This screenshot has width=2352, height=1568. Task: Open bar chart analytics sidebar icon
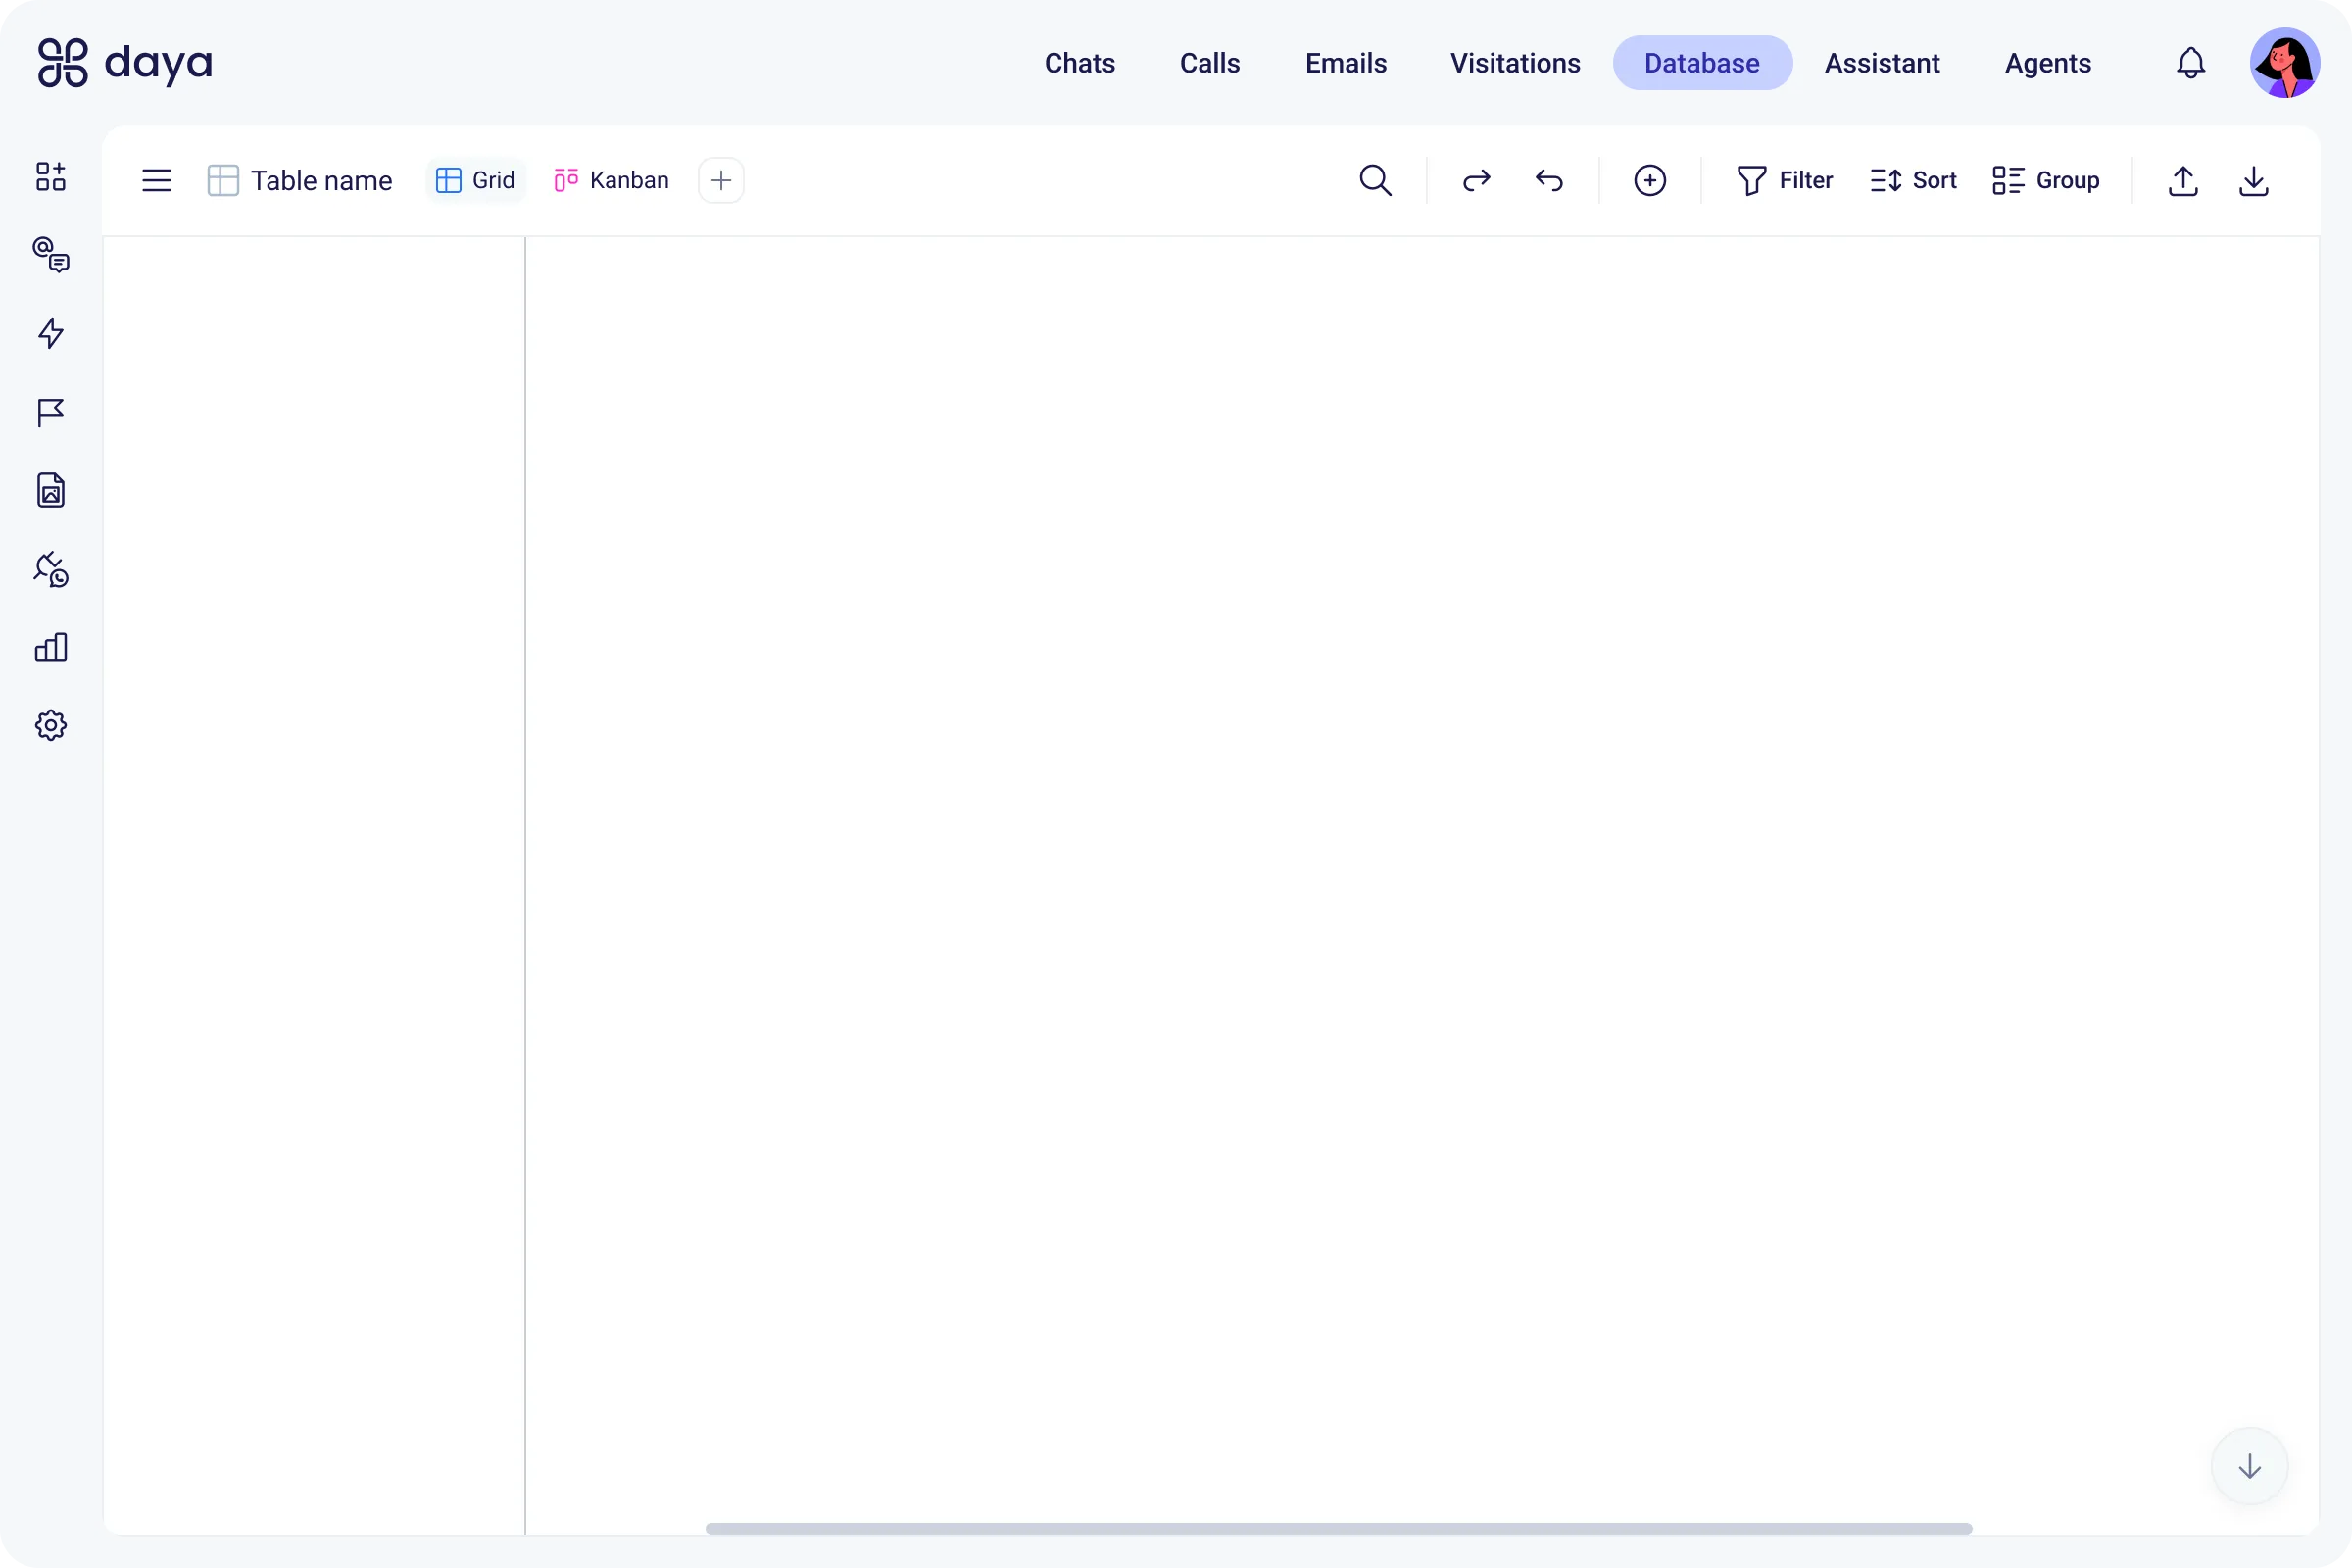(51, 647)
